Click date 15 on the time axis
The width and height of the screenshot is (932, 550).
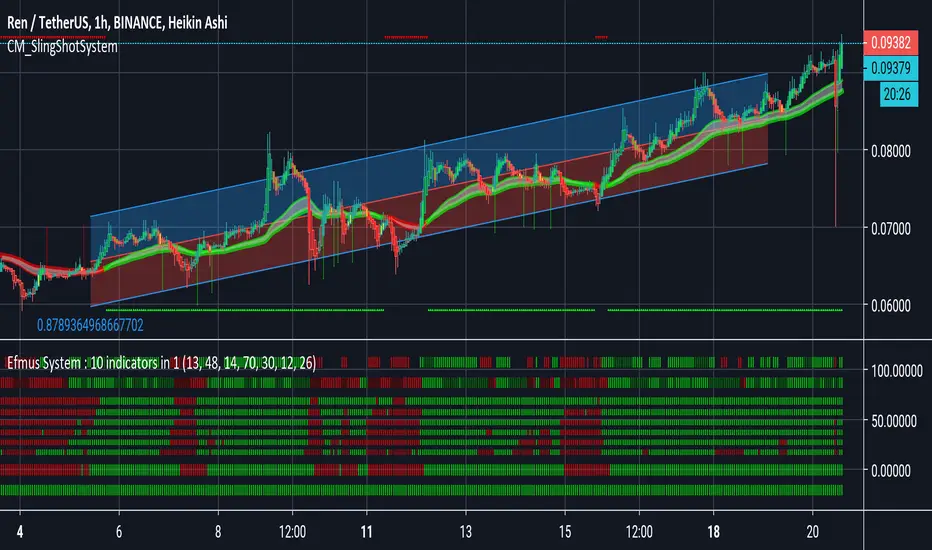click(565, 531)
